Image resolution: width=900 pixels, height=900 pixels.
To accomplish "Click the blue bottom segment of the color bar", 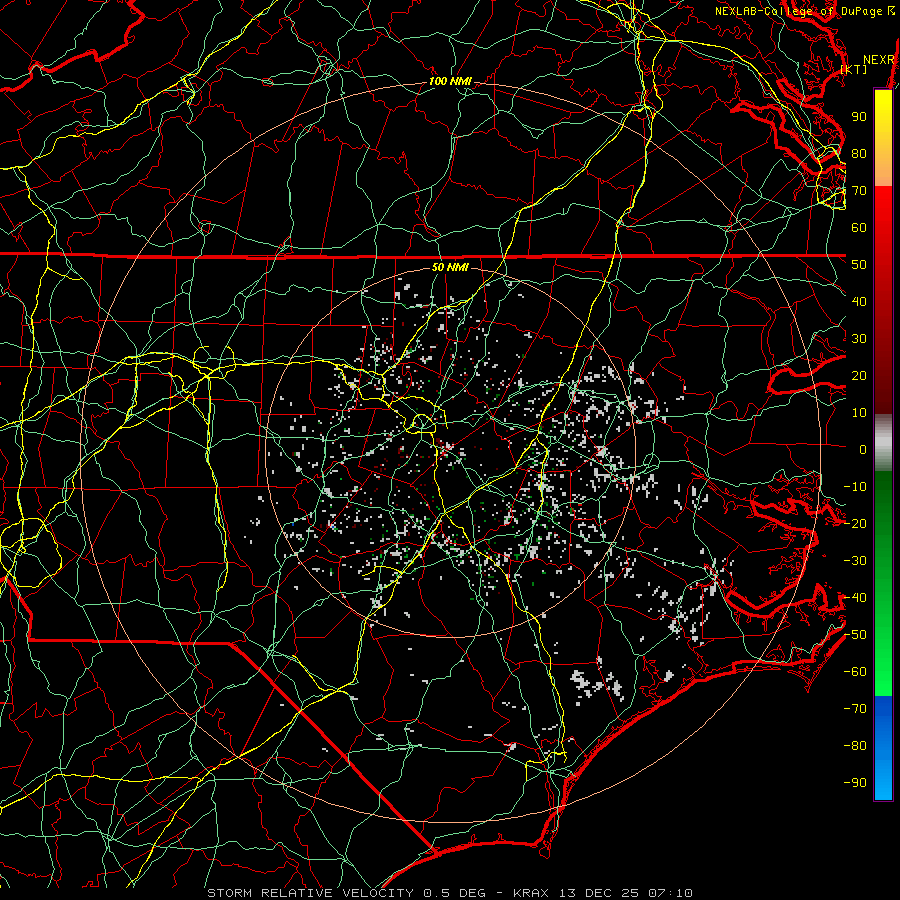I will (883, 748).
